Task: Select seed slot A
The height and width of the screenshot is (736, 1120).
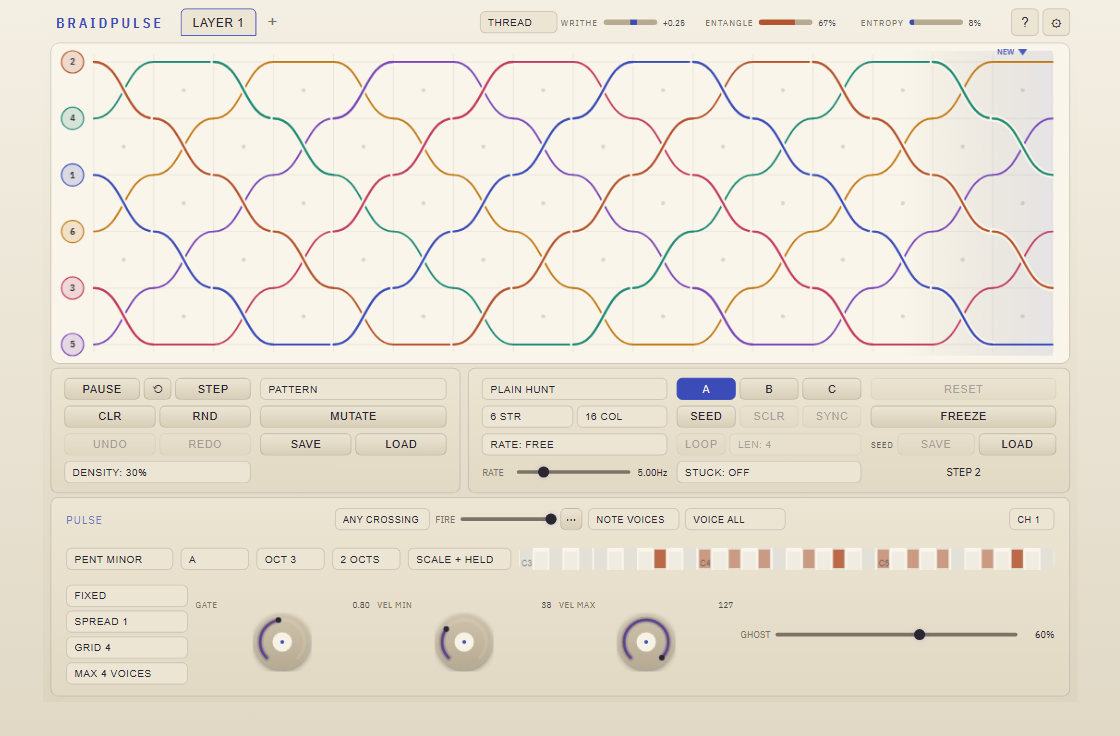Action: [x=706, y=389]
